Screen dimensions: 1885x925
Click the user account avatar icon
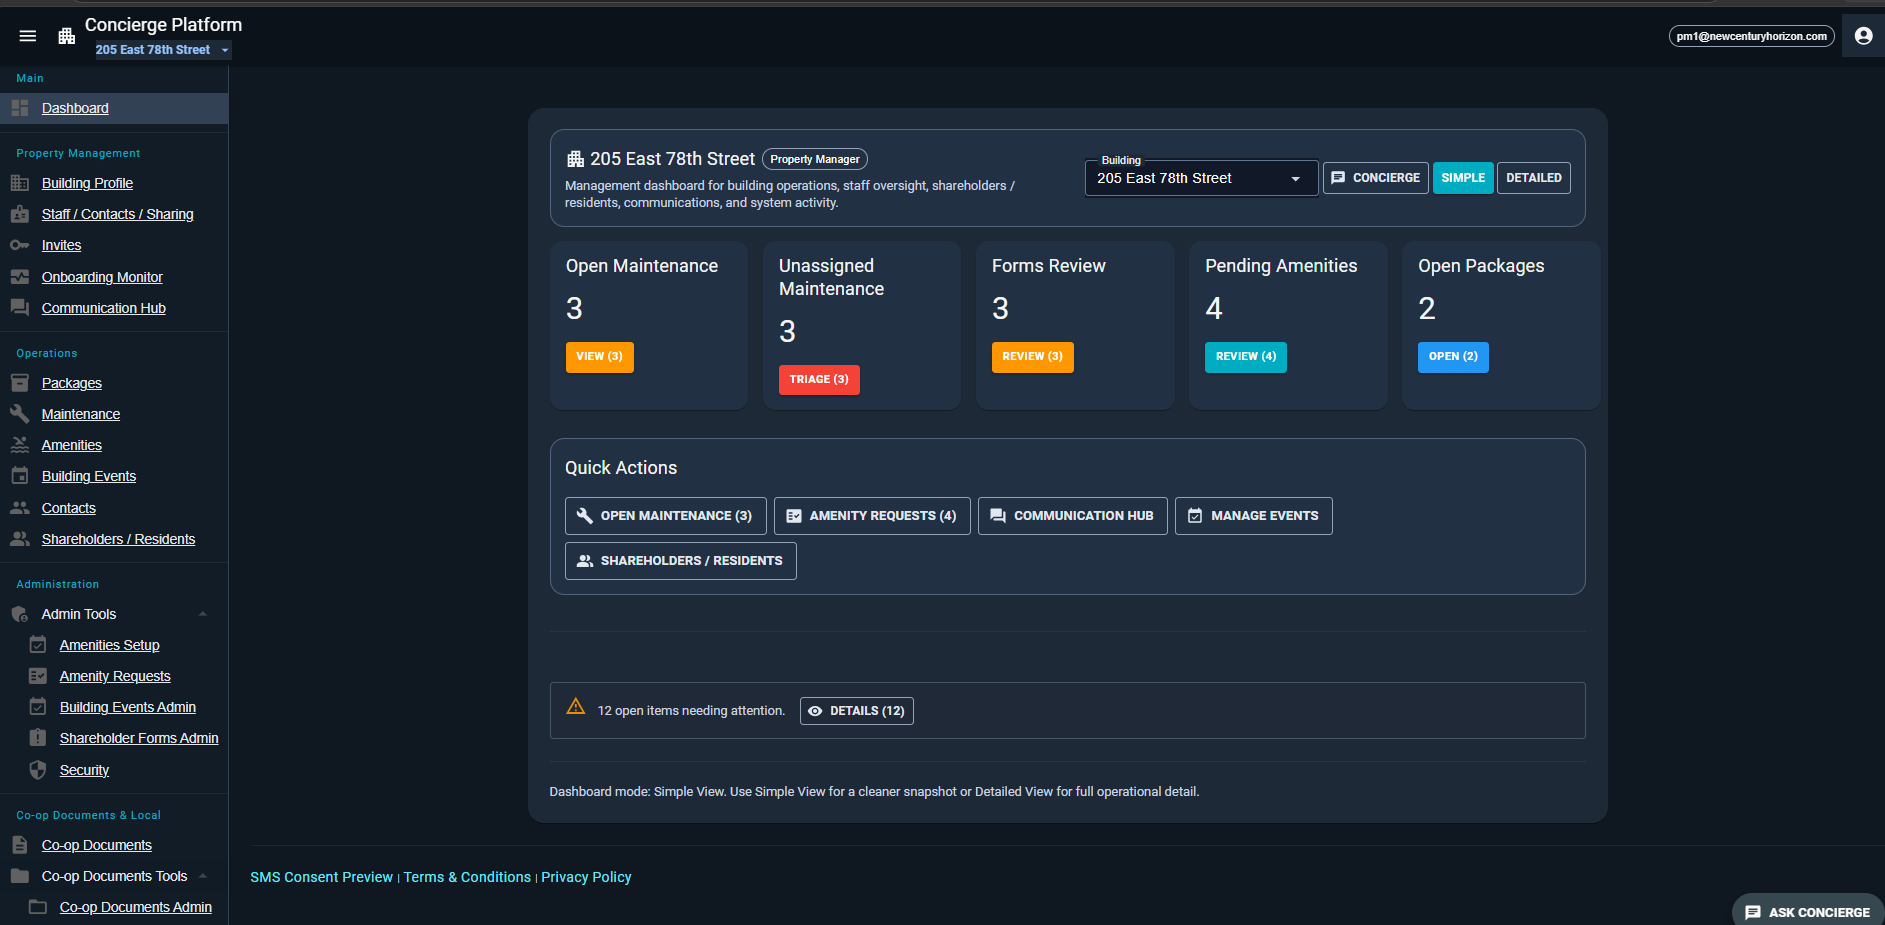click(1863, 36)
